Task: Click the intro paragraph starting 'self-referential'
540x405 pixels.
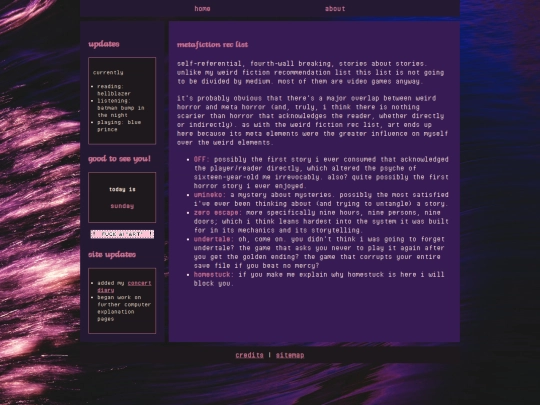Action: point(310,72)
